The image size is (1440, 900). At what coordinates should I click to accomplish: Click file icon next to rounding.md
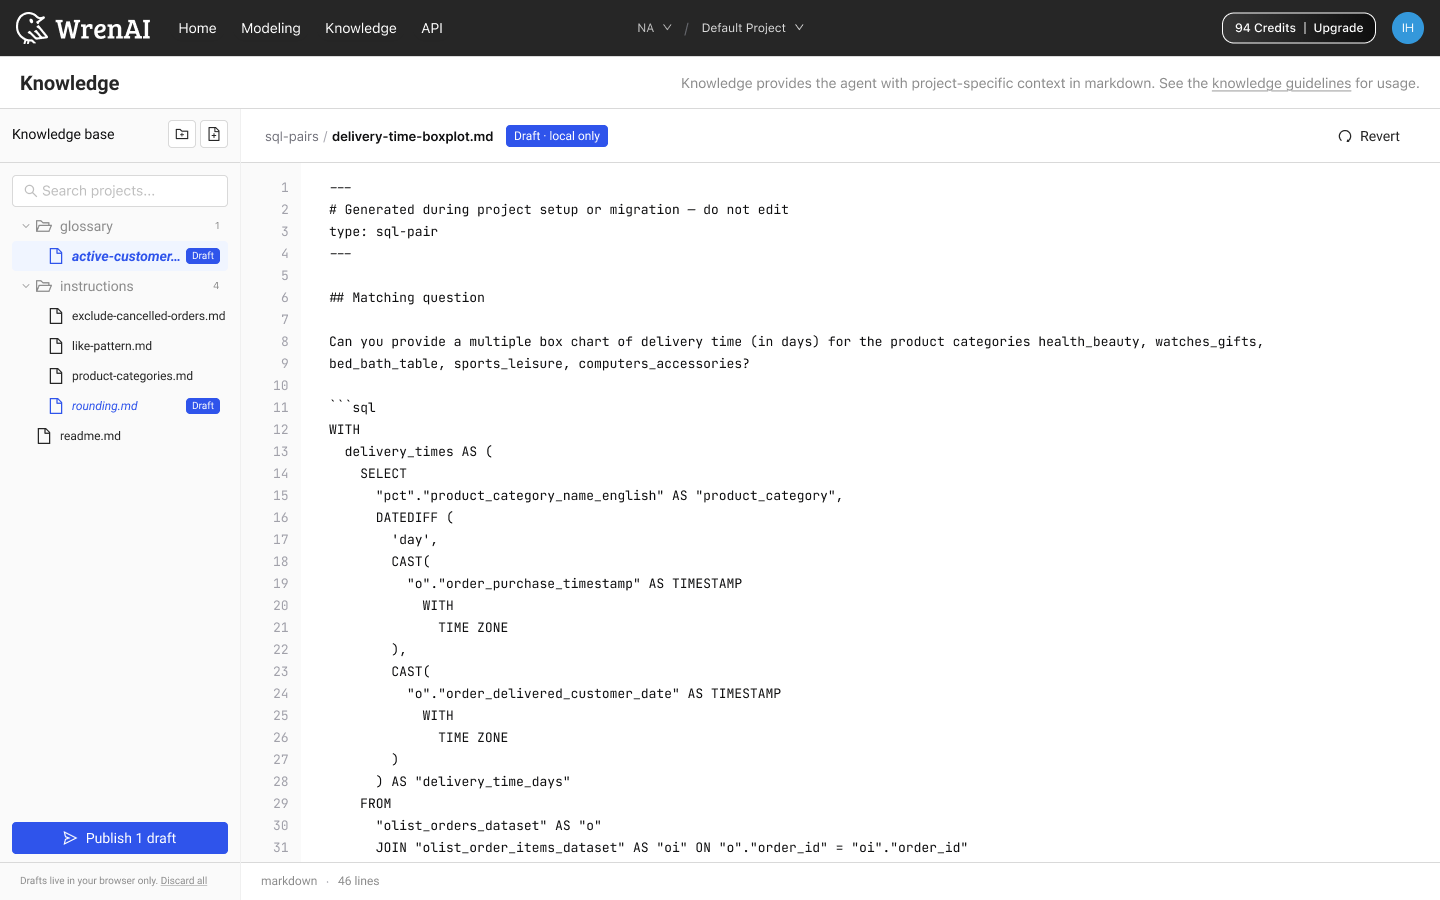[56, 406]
